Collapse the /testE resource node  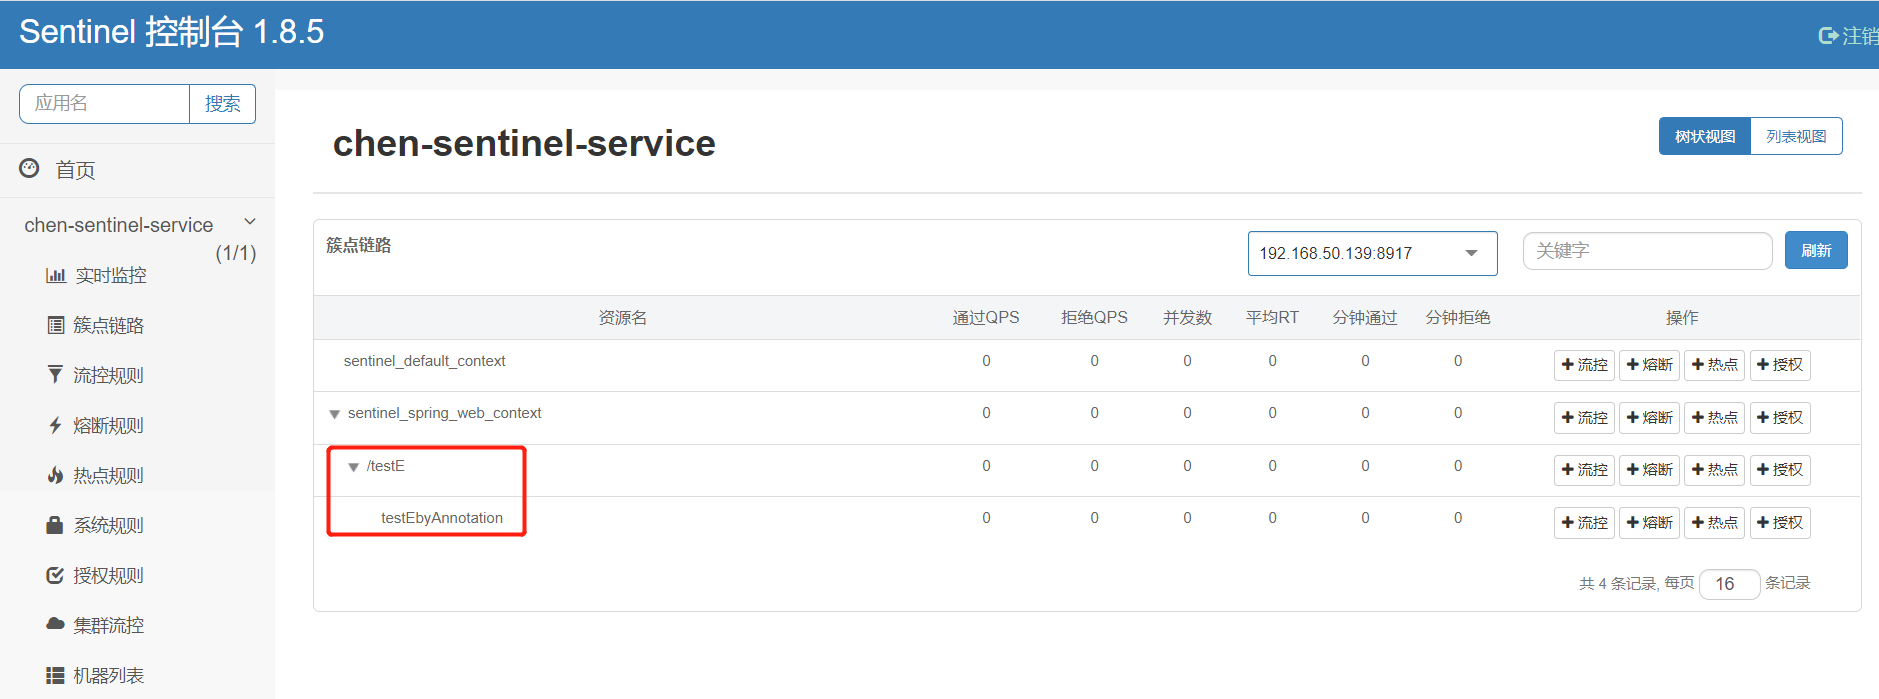[353, 467]
